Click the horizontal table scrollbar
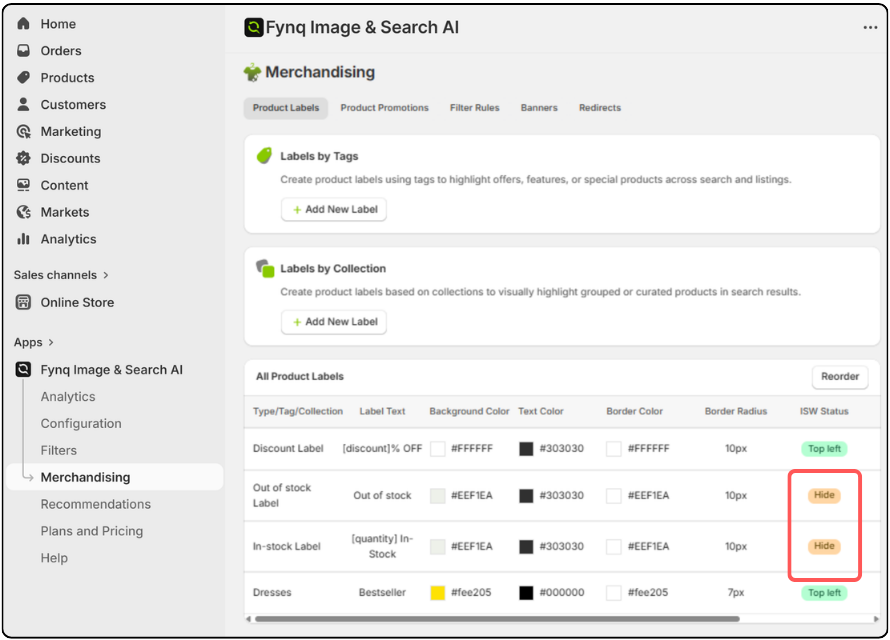This screenshot has width=890, height=640. [x=497, y=619]
